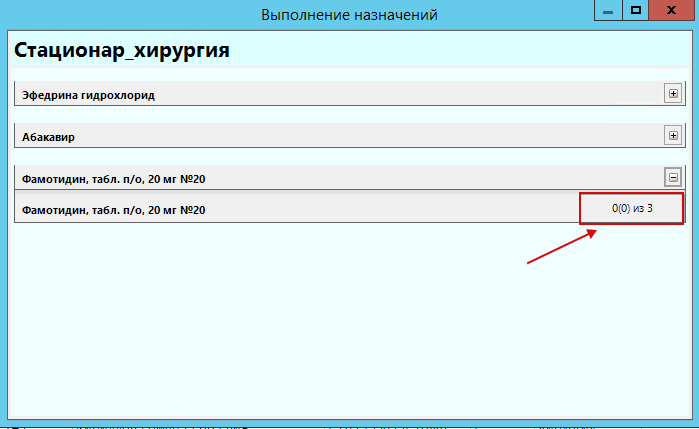Select the Эфедрина гидрохлорид label

tap(88, 95)
